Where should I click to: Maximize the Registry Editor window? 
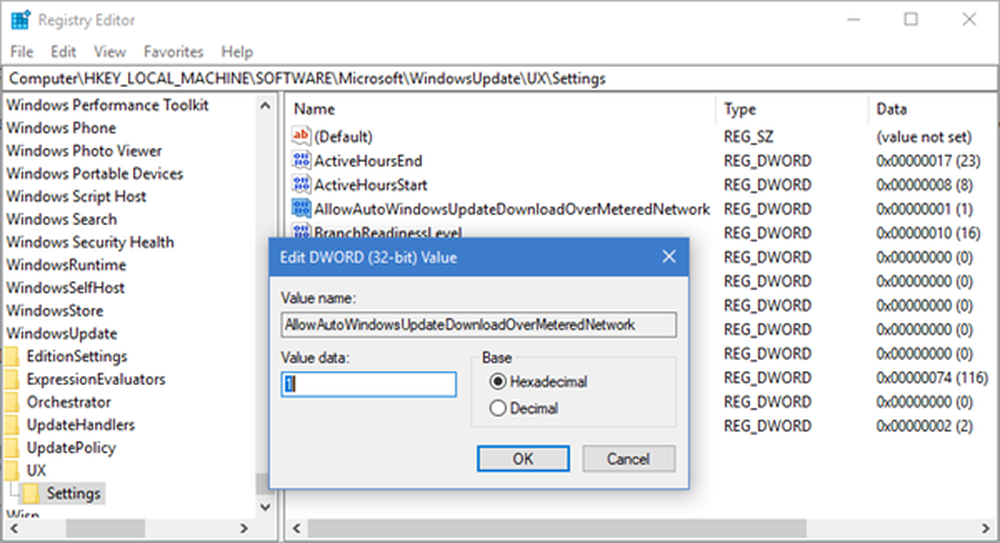click(x=911, y=20)
